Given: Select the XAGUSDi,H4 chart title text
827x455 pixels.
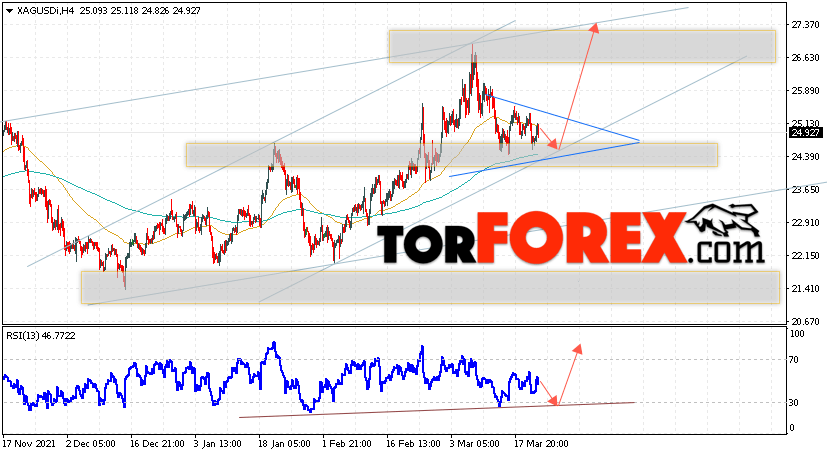Looking at the screenshot, I should point(46,11).
